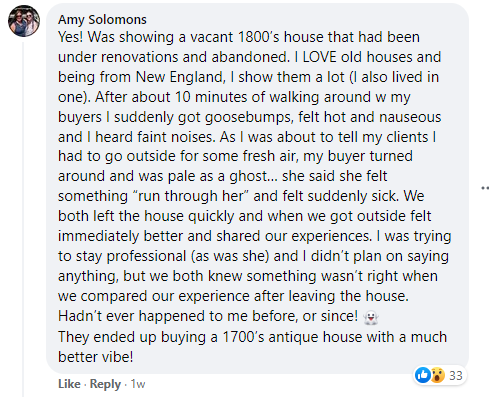The width and height of the screenshot is (489, 397).
Task: Click the blue thumbs-up reaction icon
Action: point(423,375)
